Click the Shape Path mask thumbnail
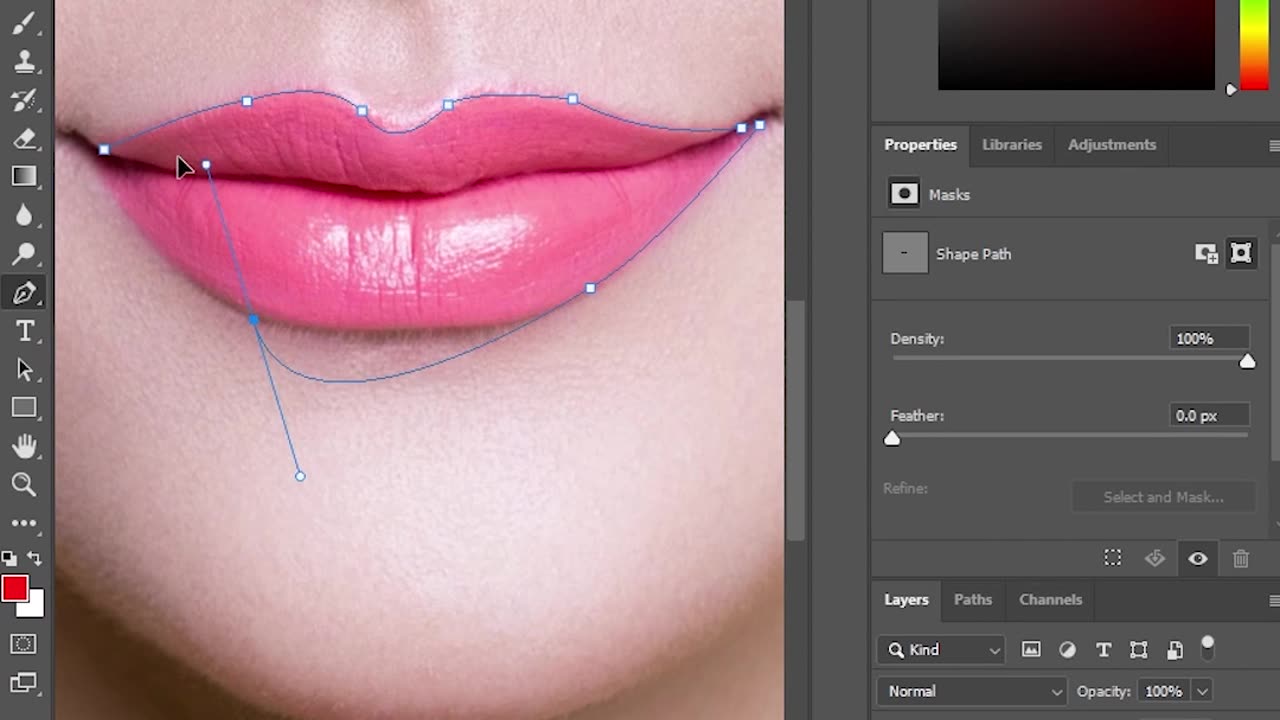 [904, 254]
